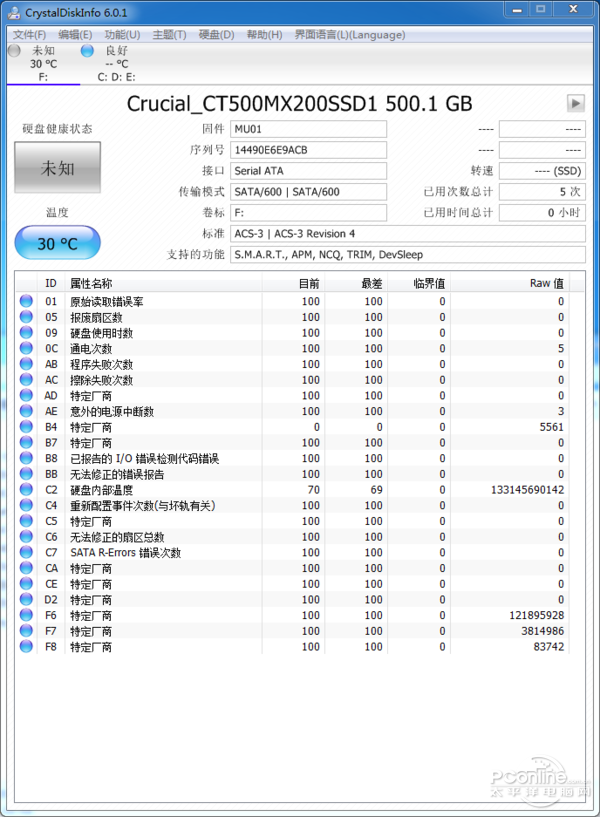600x817 pixels.
Task: Click raw value 121895928
Action: (536, 615)
